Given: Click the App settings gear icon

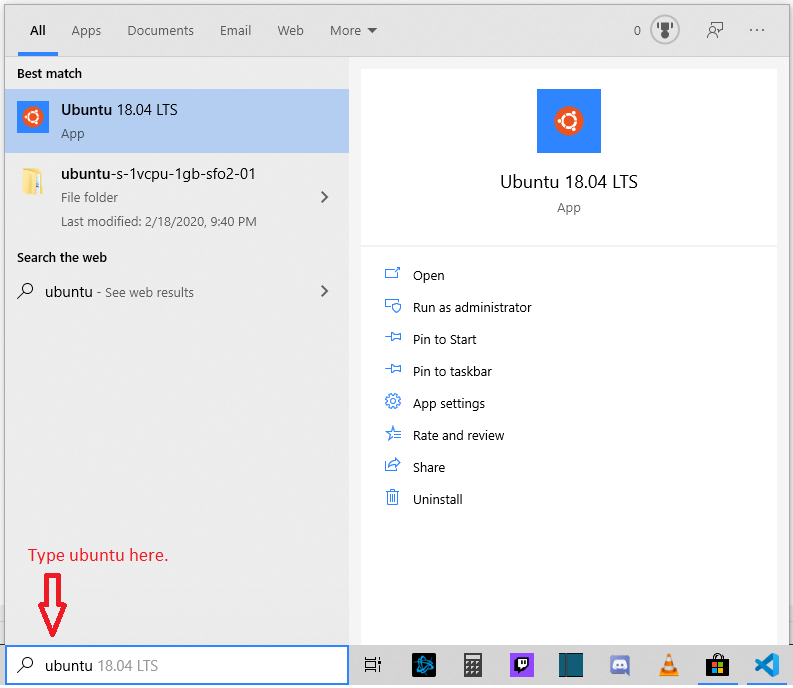Looking at the screenshot, I should click(392, 401).
